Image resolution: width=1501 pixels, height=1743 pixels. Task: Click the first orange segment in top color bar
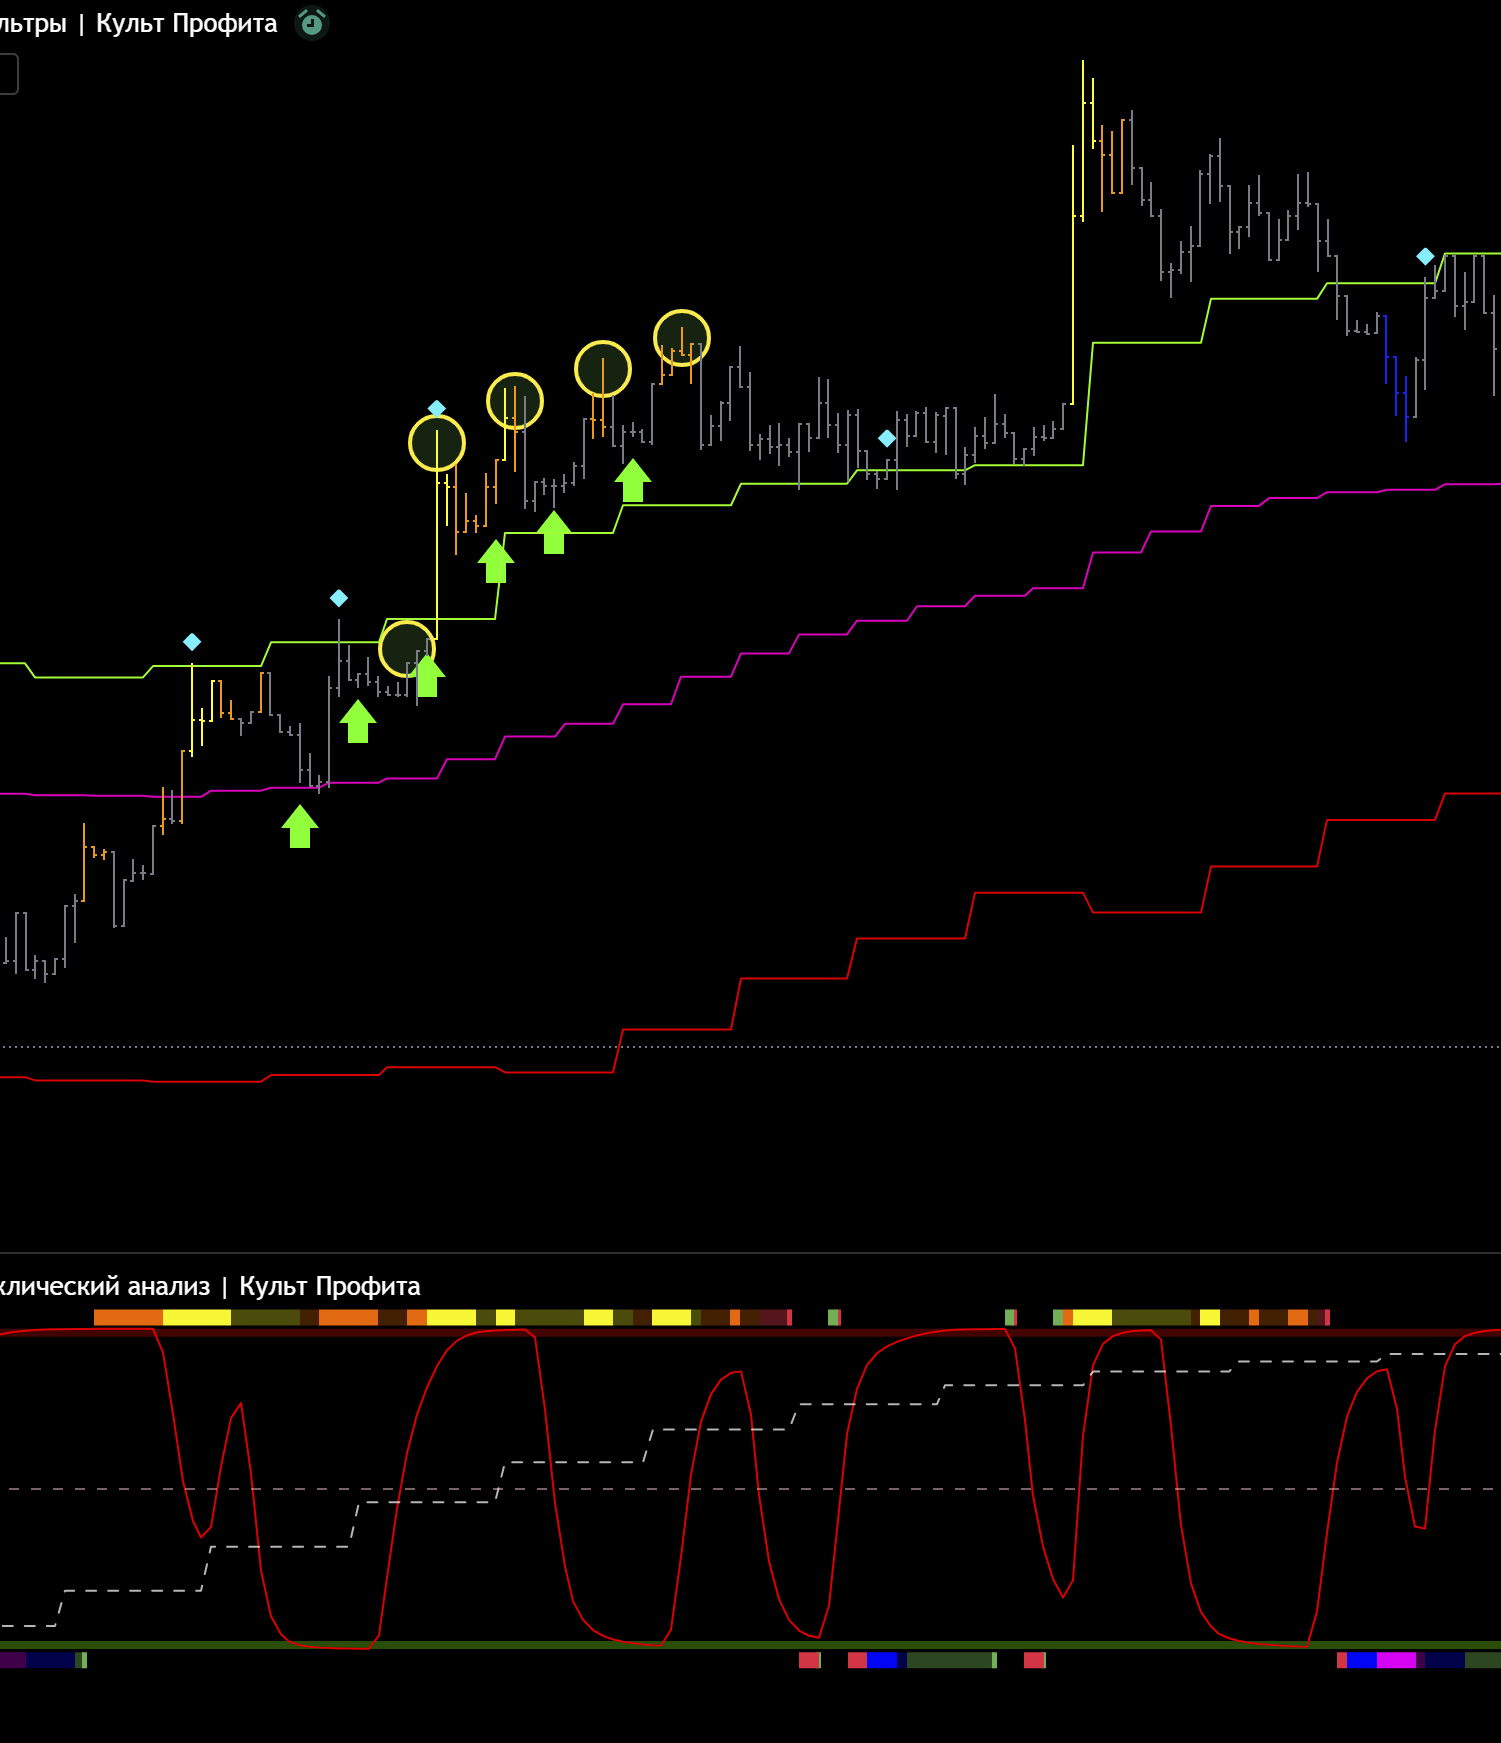click(128, 1318)
